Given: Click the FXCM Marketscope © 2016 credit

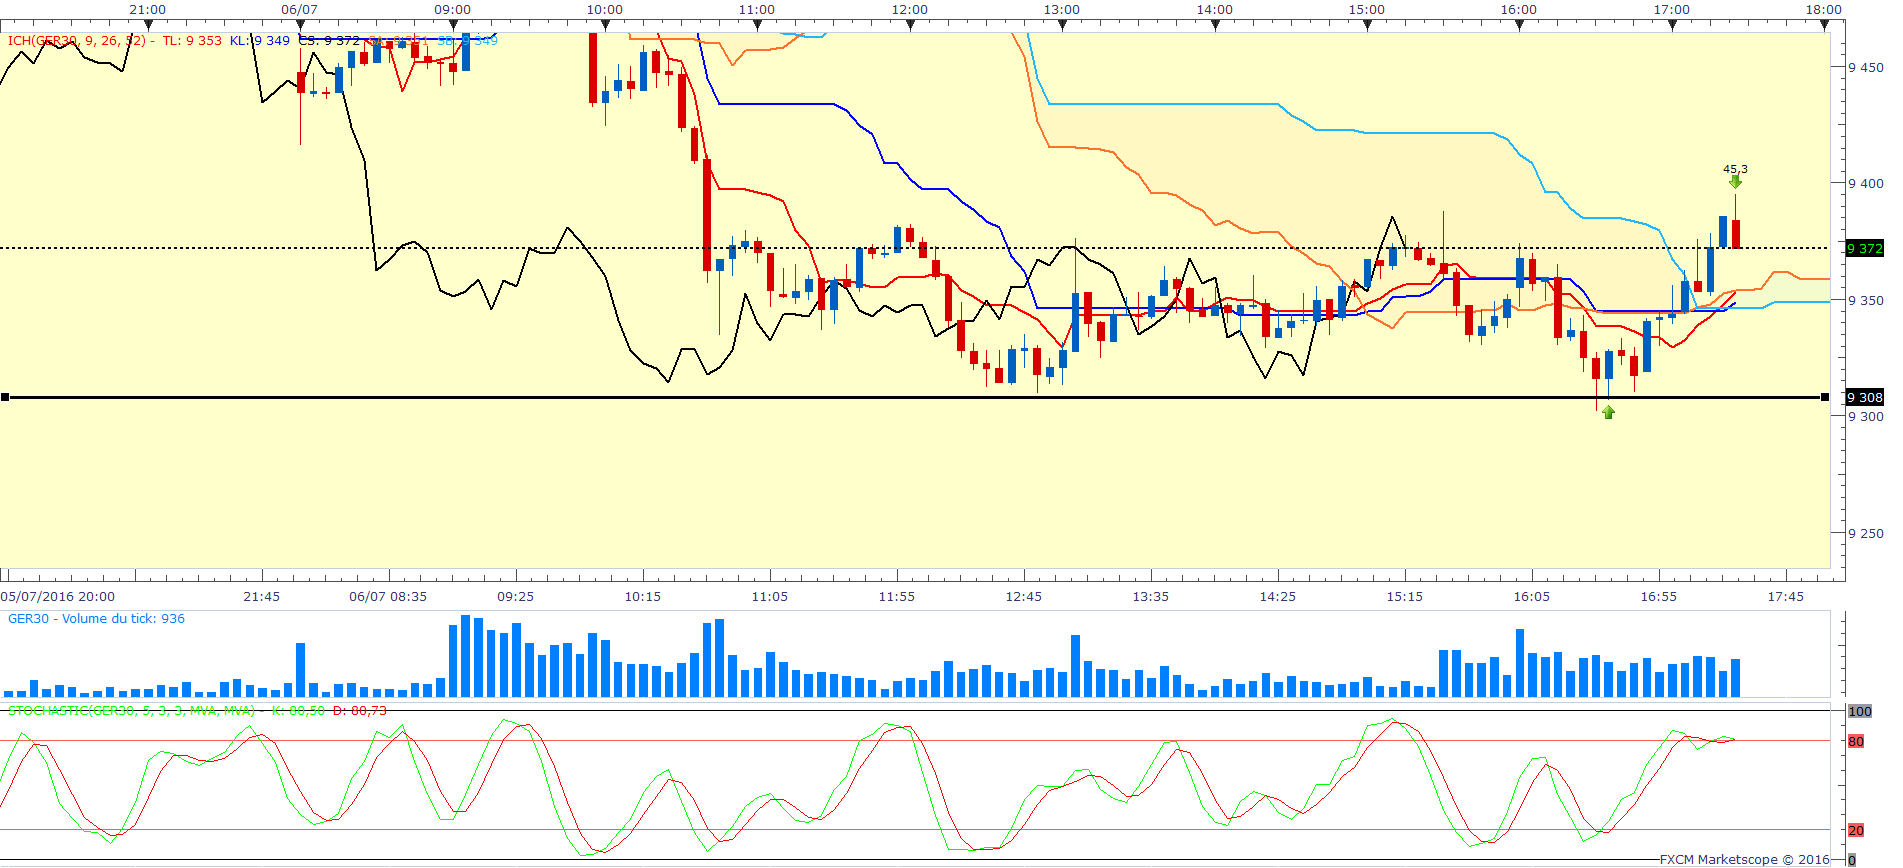Looking at the screenshot, I should pyautogui.click(x=1745, y=859).
